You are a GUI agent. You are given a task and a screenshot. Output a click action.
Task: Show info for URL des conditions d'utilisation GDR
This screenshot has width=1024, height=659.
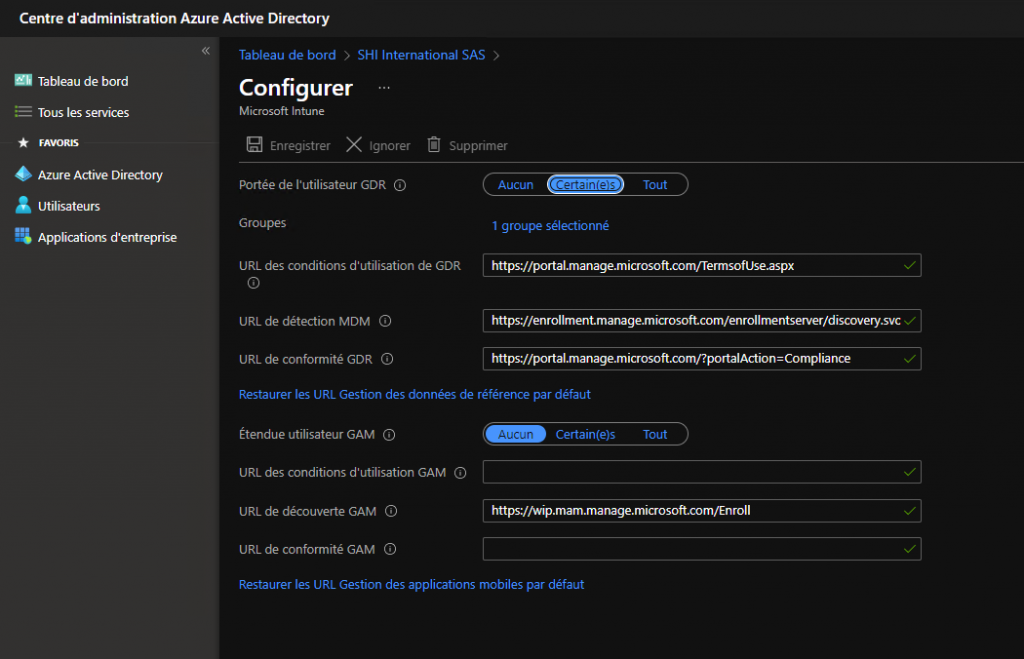point(253,283)
